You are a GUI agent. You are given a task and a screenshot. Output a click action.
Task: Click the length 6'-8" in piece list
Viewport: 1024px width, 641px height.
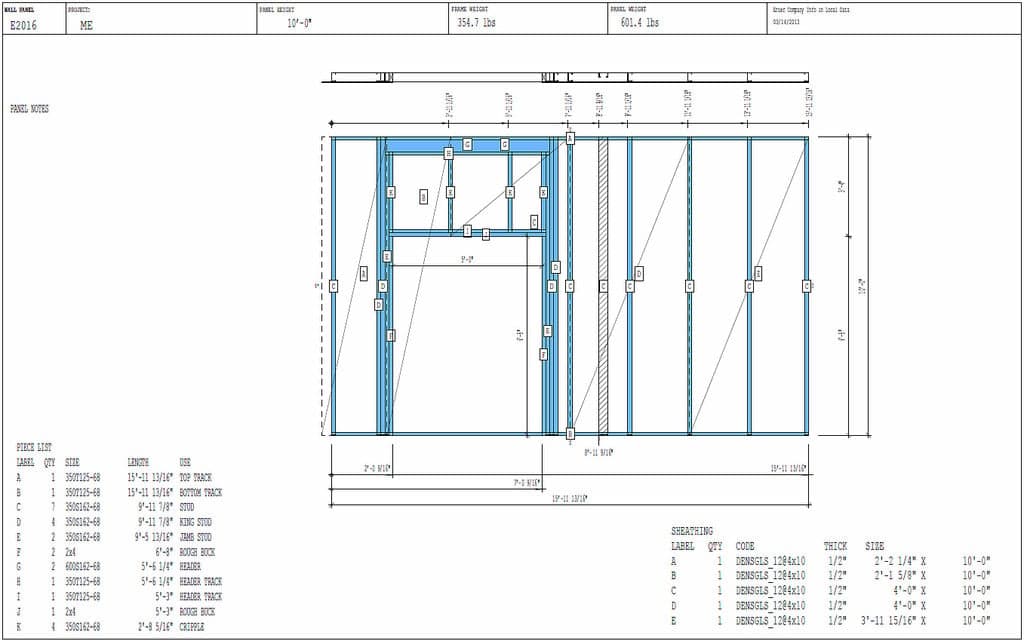point(164,552)
